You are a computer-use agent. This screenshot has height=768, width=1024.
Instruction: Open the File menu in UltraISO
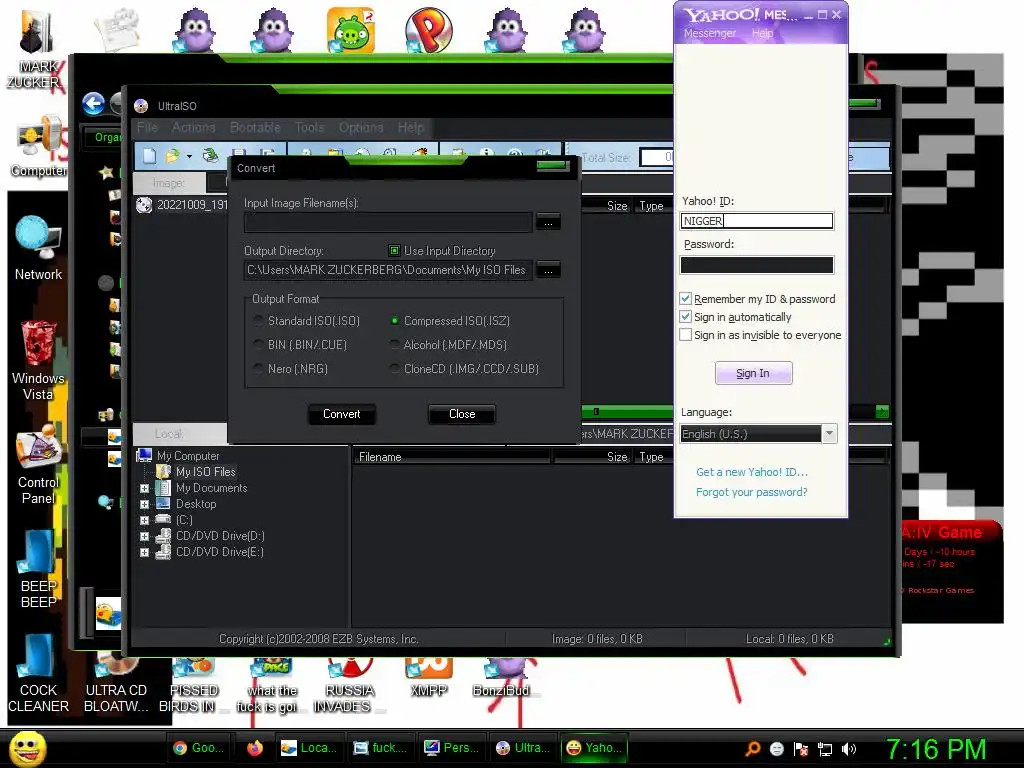[147, 127]
